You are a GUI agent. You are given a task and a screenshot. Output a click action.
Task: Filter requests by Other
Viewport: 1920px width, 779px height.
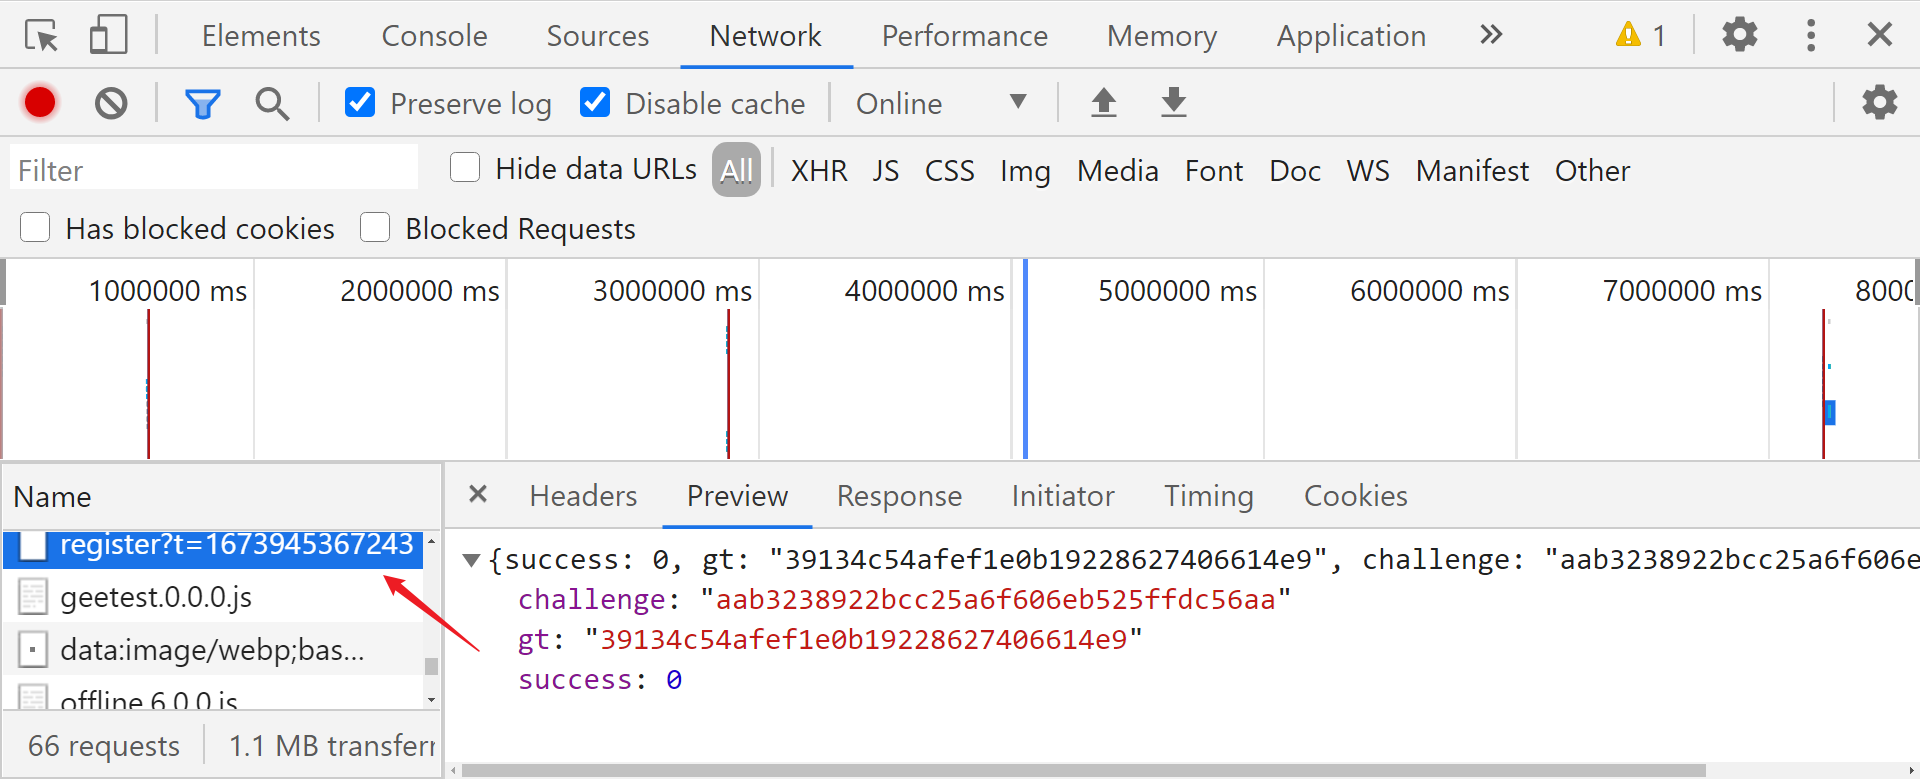(x=1592, y=171)
